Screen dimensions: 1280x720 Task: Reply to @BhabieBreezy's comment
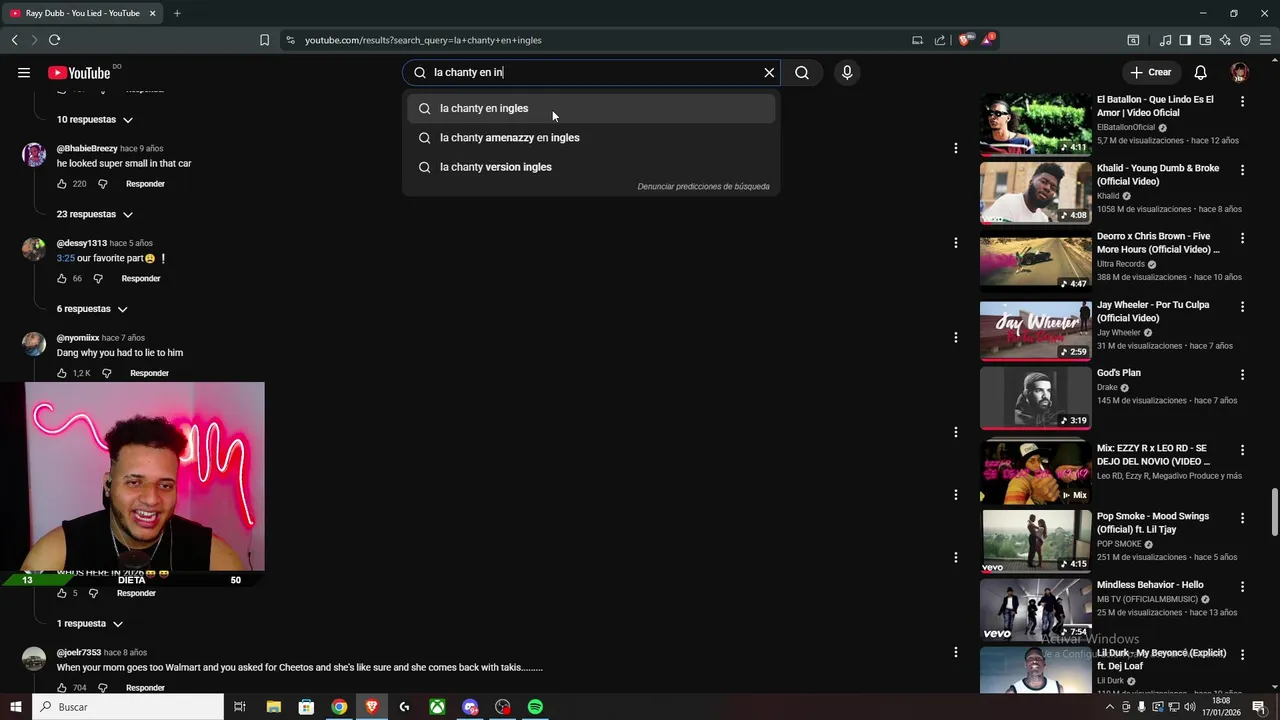click(145, 184)
